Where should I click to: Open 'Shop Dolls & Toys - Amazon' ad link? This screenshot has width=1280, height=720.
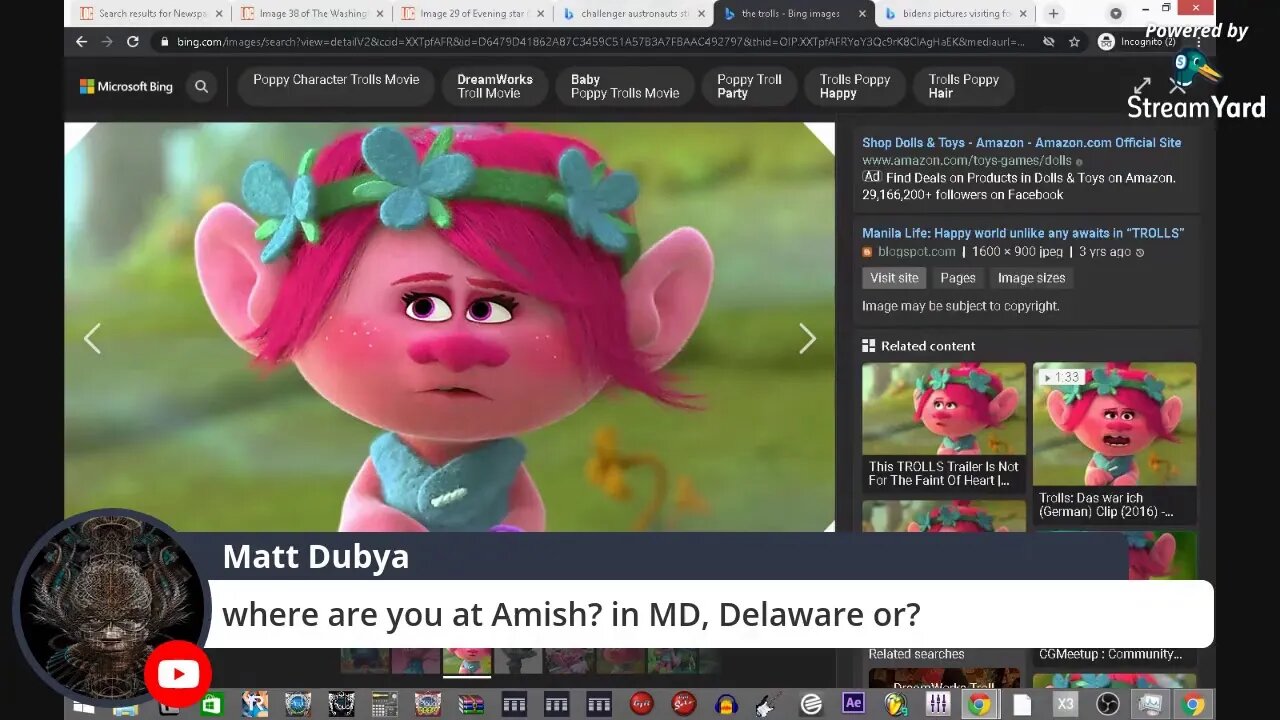1021,143
